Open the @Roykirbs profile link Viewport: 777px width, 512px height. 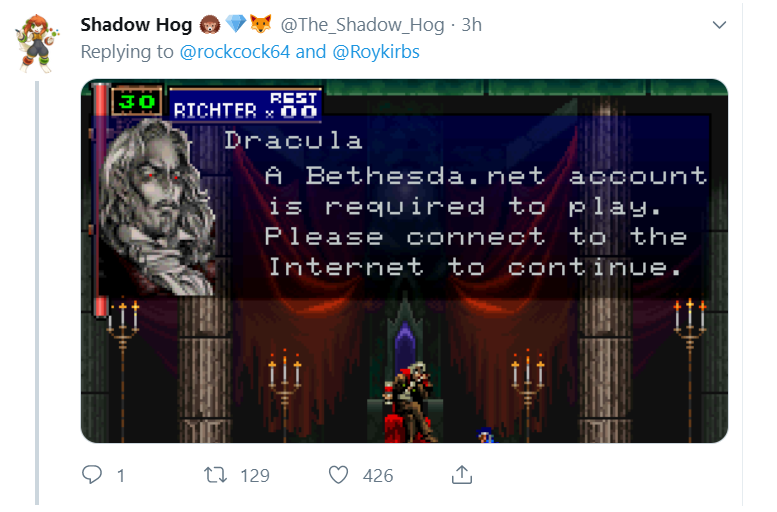(x=376, y=52)
